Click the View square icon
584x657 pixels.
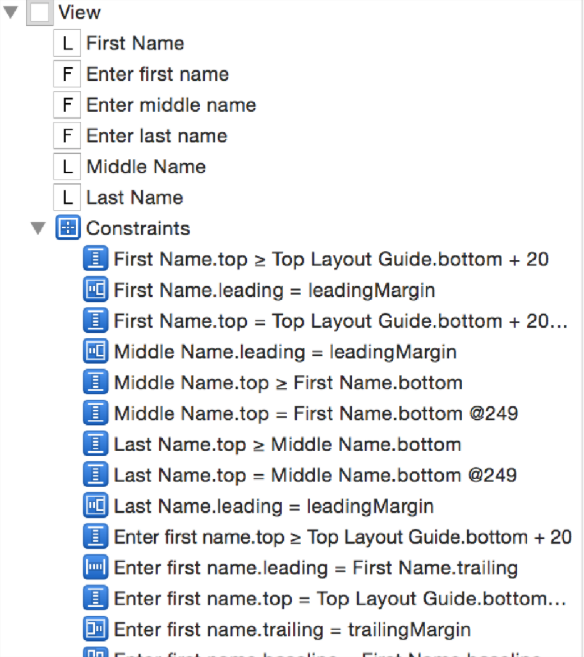coord(40,13)
